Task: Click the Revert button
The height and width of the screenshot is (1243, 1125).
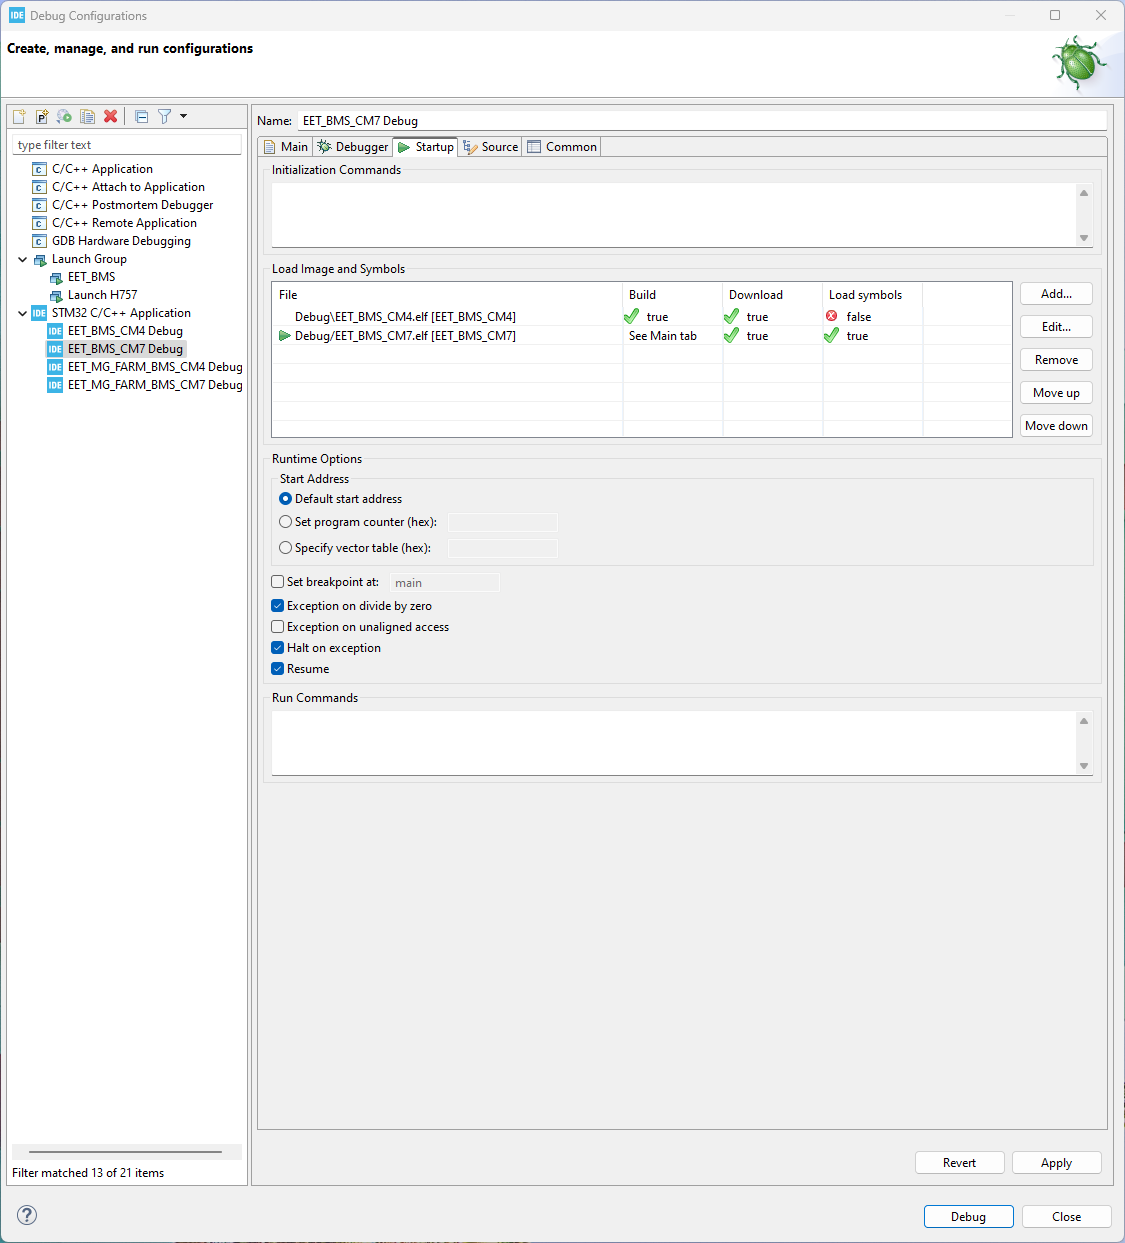Action: (959, 1163)
